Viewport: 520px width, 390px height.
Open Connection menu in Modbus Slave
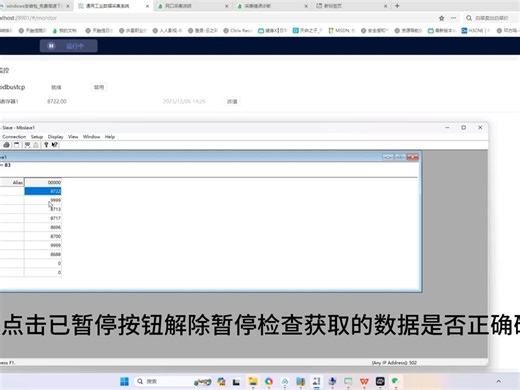coord(14,137)
